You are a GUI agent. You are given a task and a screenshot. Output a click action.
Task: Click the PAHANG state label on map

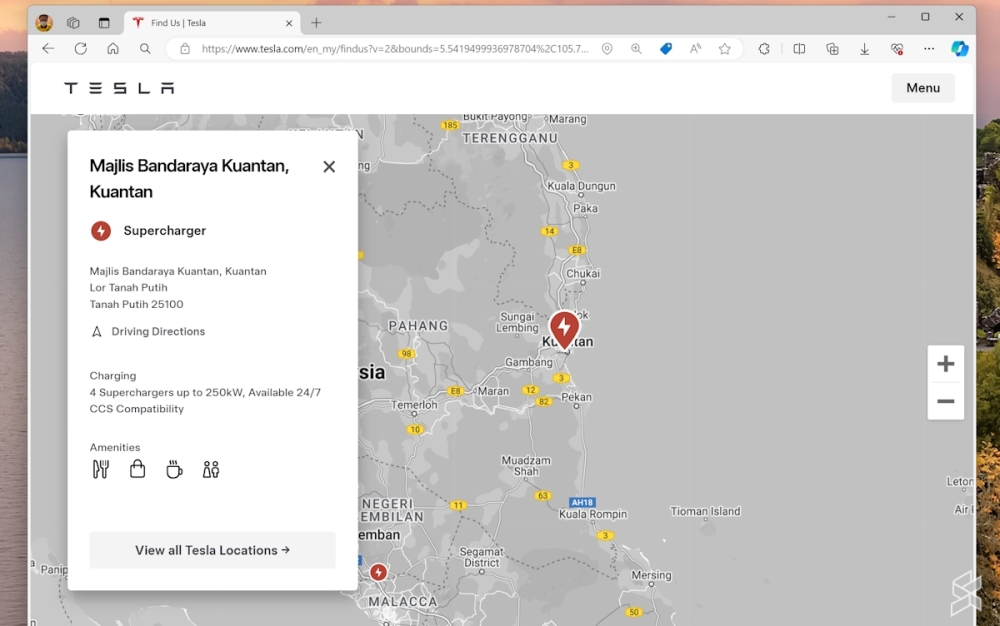418,326
